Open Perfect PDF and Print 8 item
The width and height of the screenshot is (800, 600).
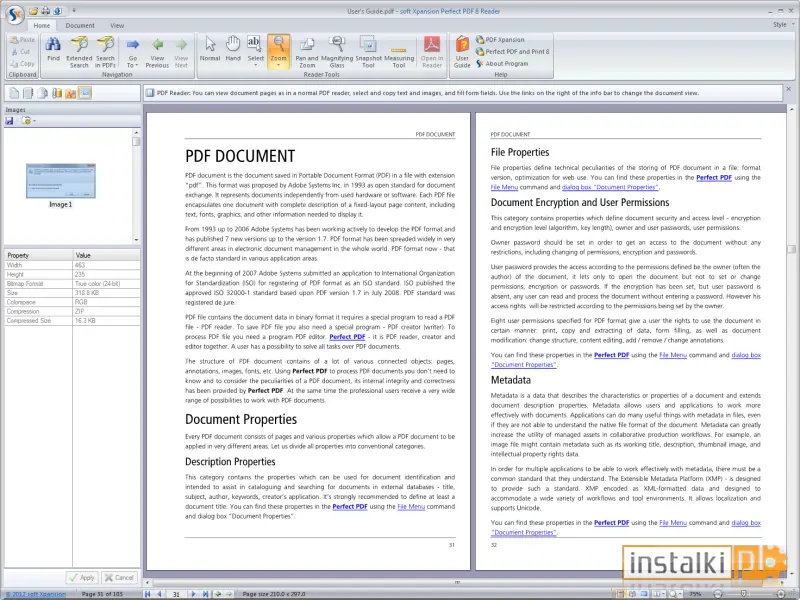512,52
